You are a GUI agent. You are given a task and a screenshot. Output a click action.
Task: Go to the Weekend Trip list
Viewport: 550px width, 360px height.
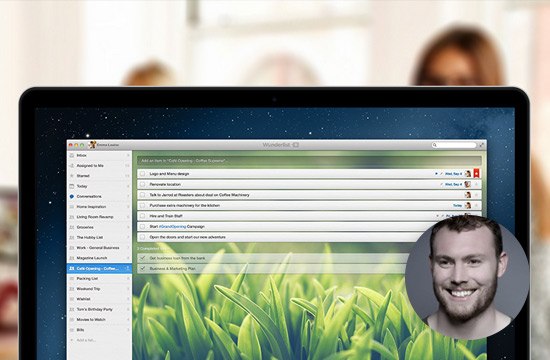(99, 289)
